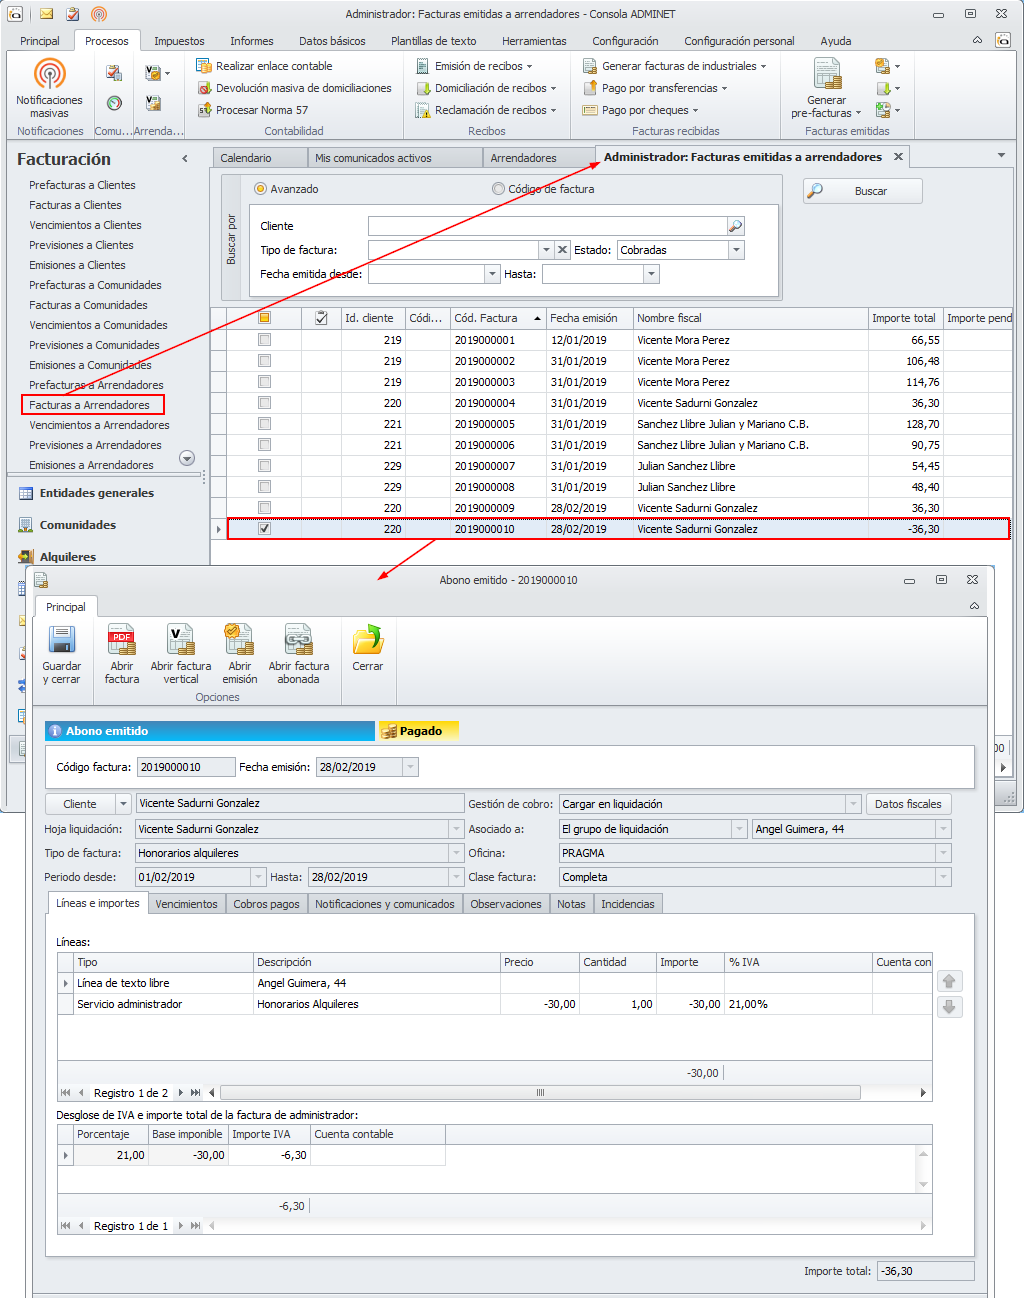
Task: Open Vencimientos a Comunidades in sidebar
Action: click(98, 325)
